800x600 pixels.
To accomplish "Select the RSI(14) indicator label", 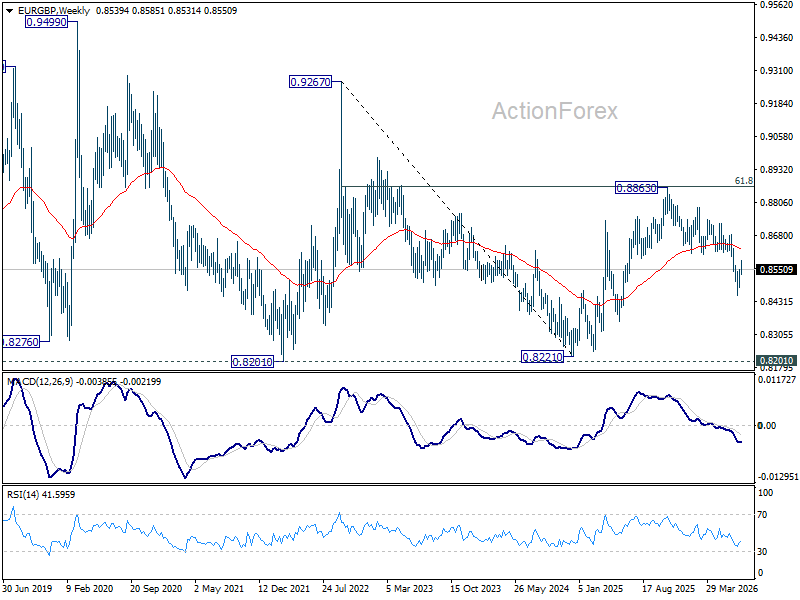I will pos(21,494).
